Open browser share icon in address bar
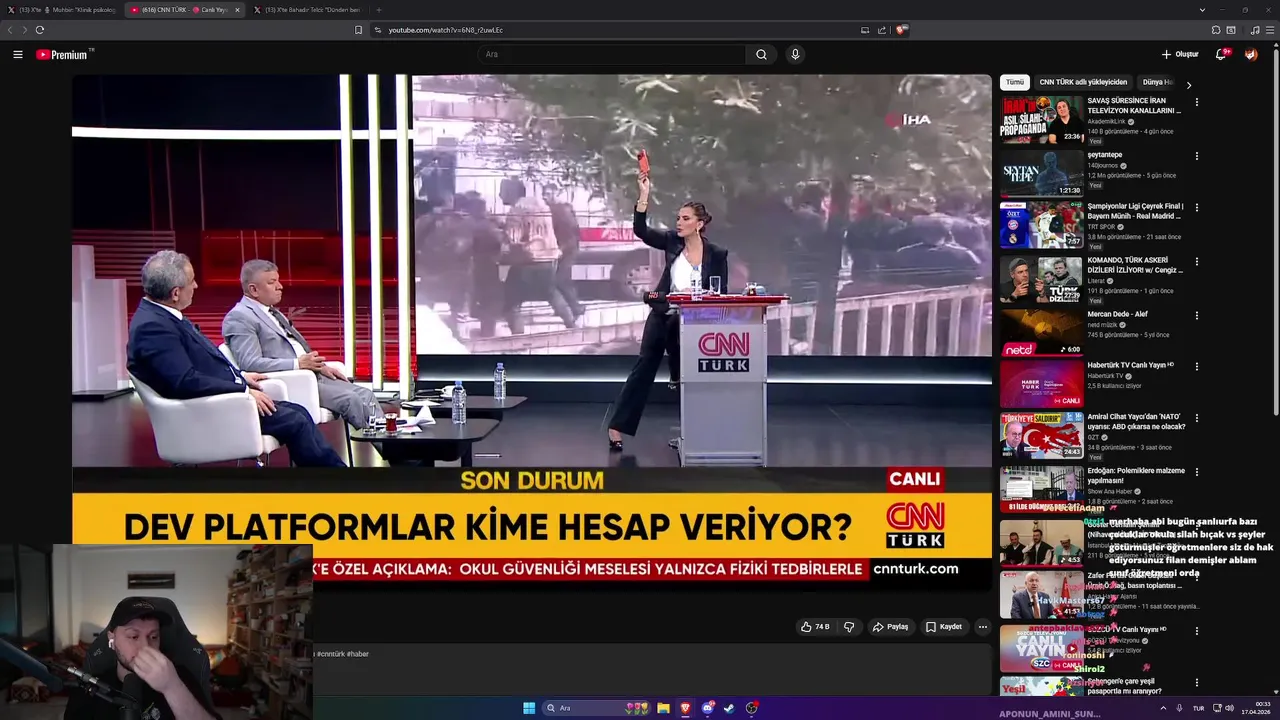Viewport: 1280px width, 720px height. tap(882, 30)
